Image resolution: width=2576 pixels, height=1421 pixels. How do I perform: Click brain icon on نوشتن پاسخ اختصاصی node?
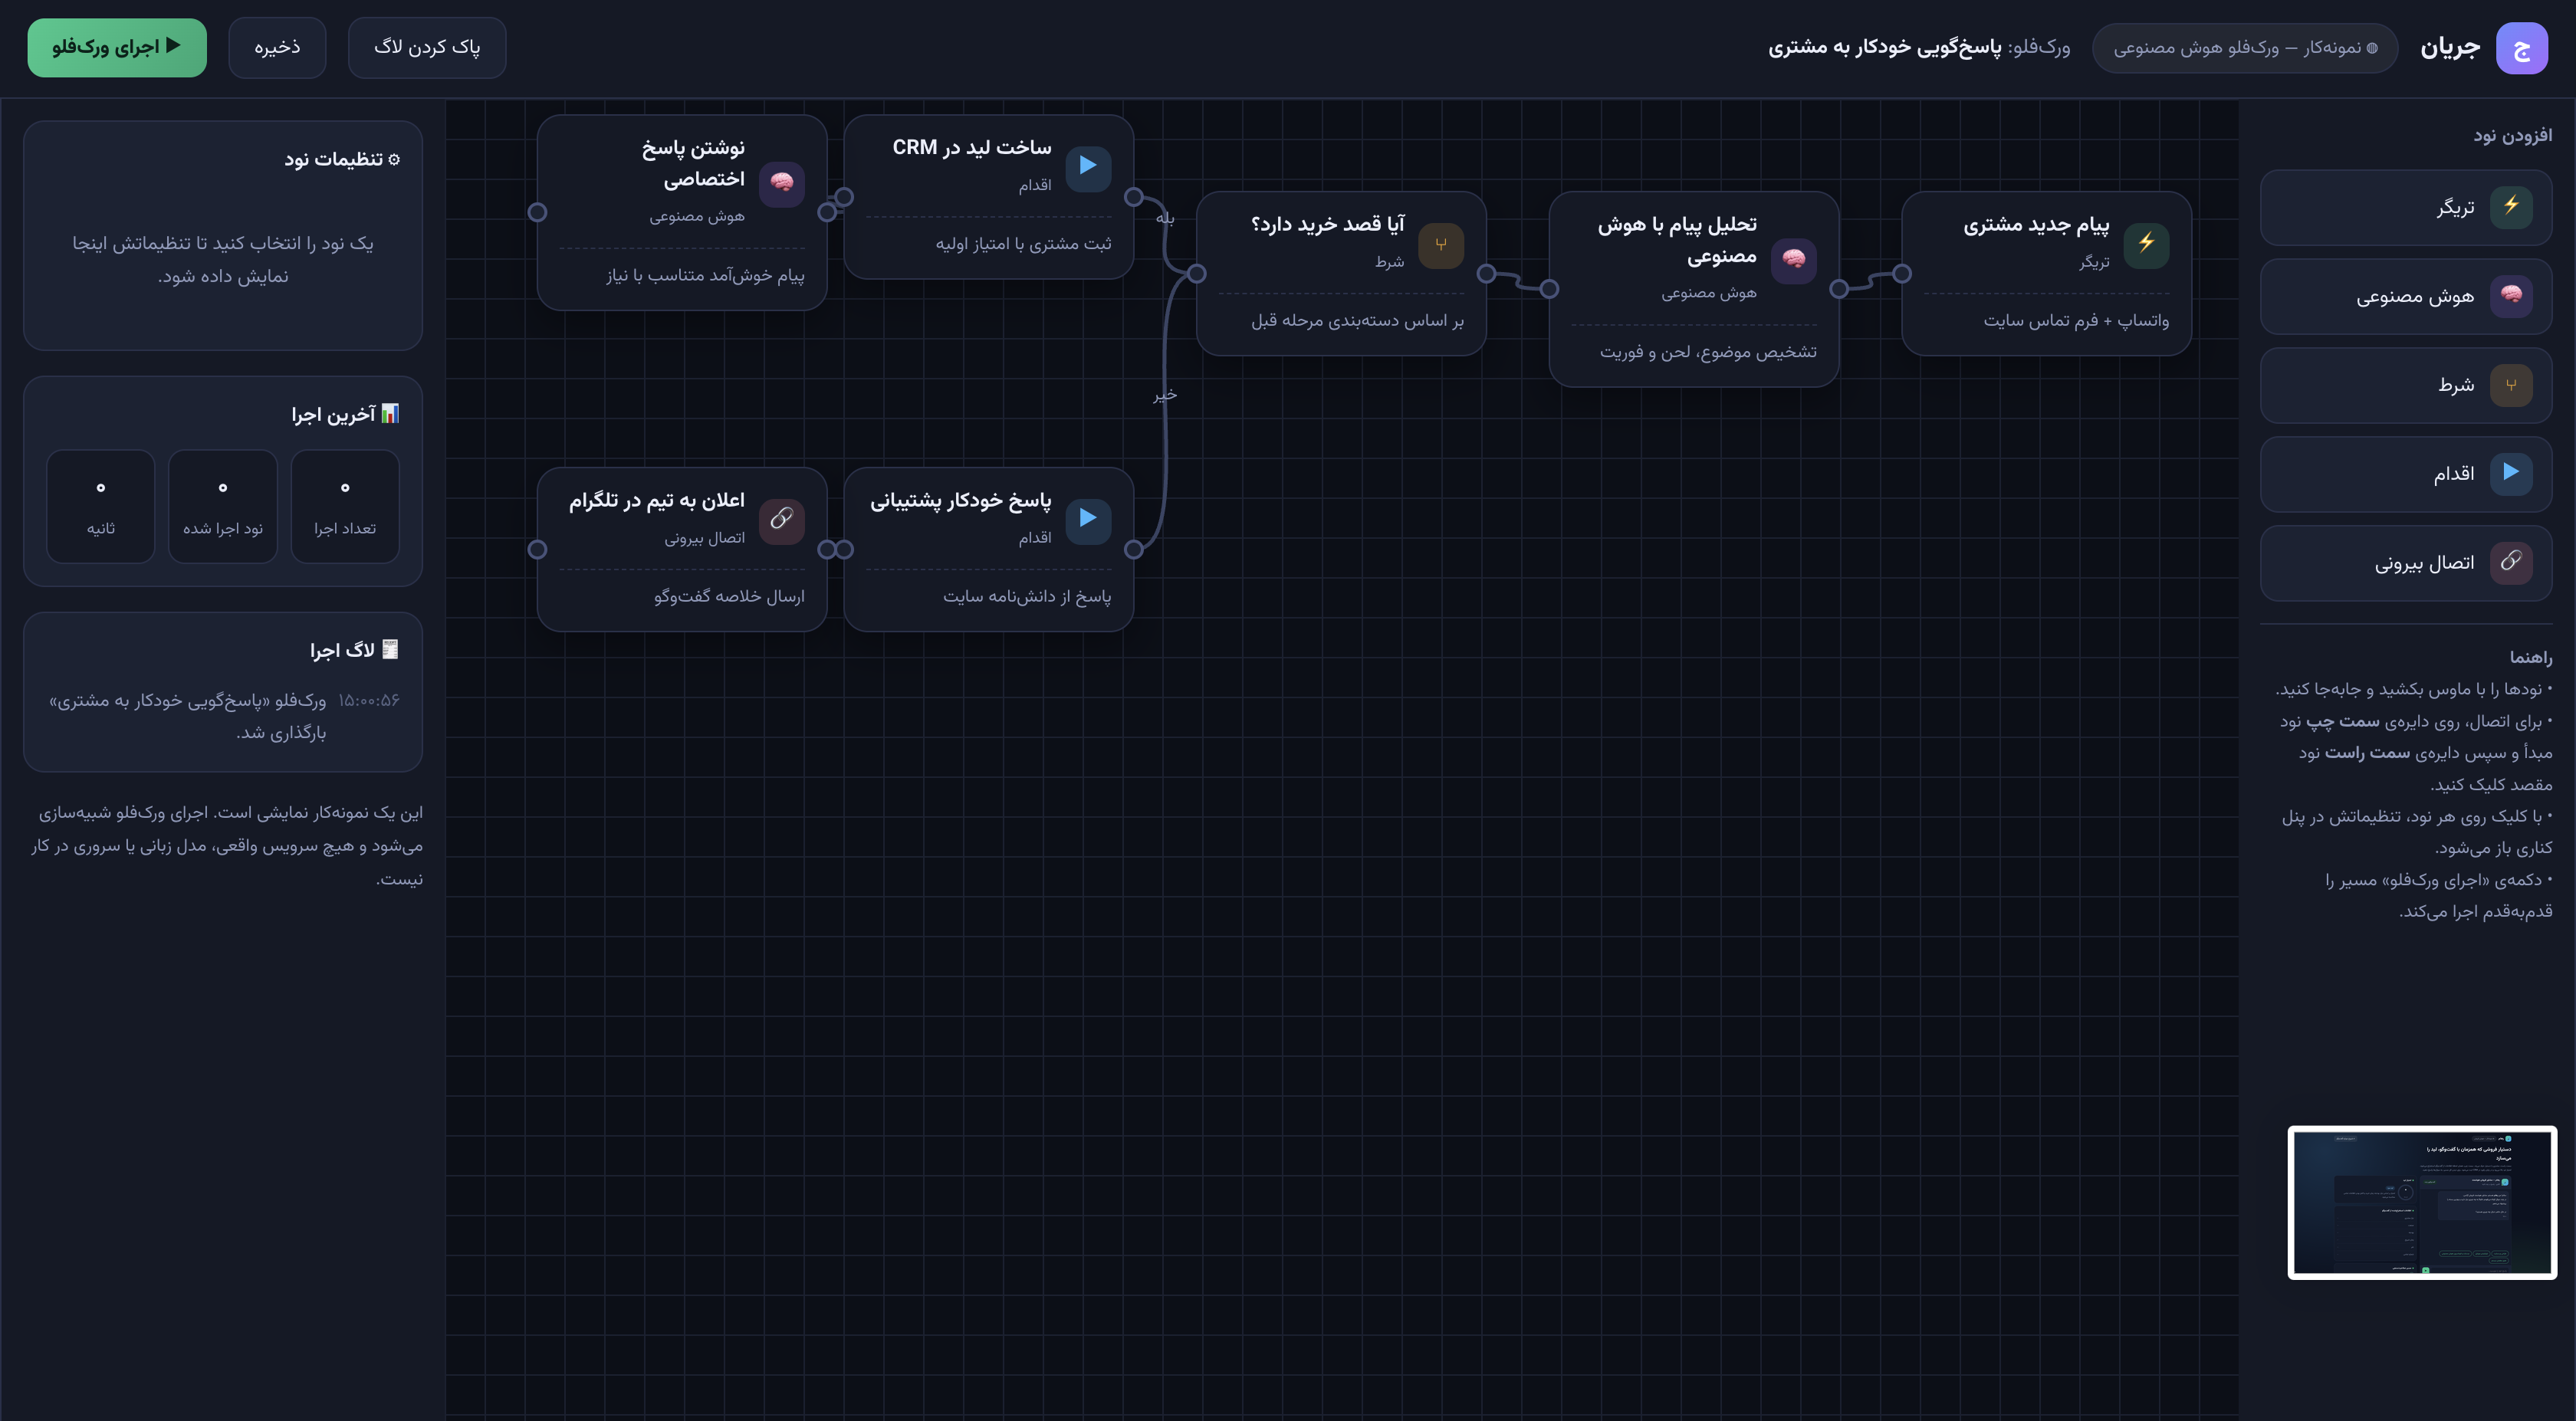tap(782, 183)
